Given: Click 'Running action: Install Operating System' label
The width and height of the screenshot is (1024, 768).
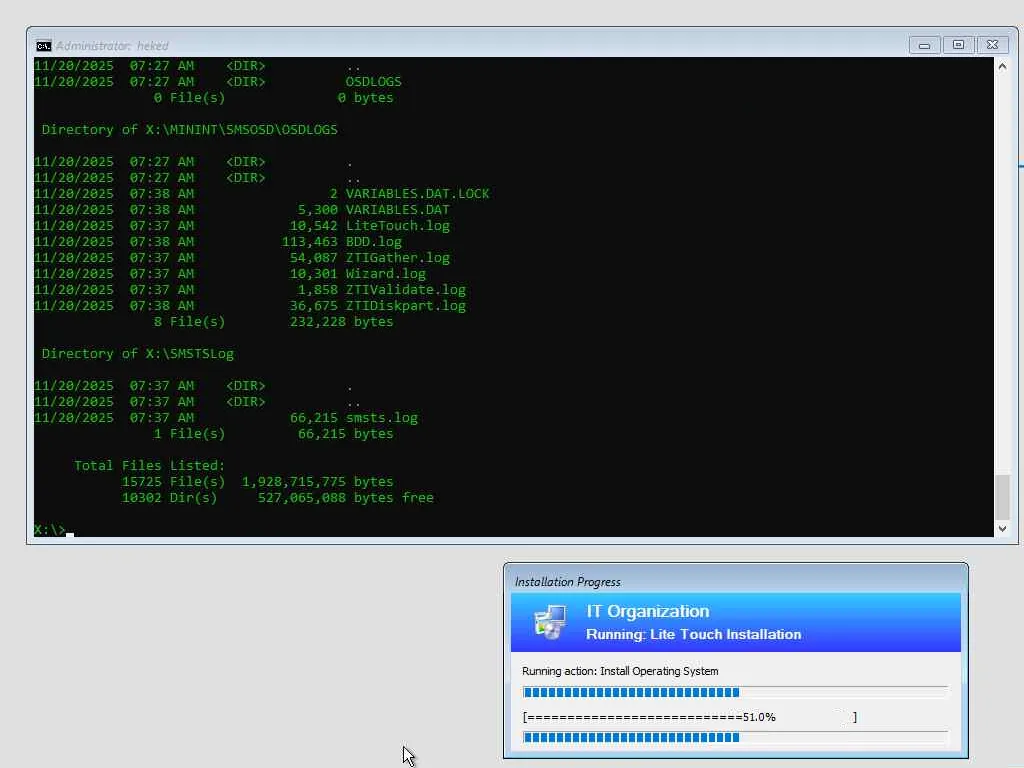Looking at the screenshot, I should click(x=620, y=671).
